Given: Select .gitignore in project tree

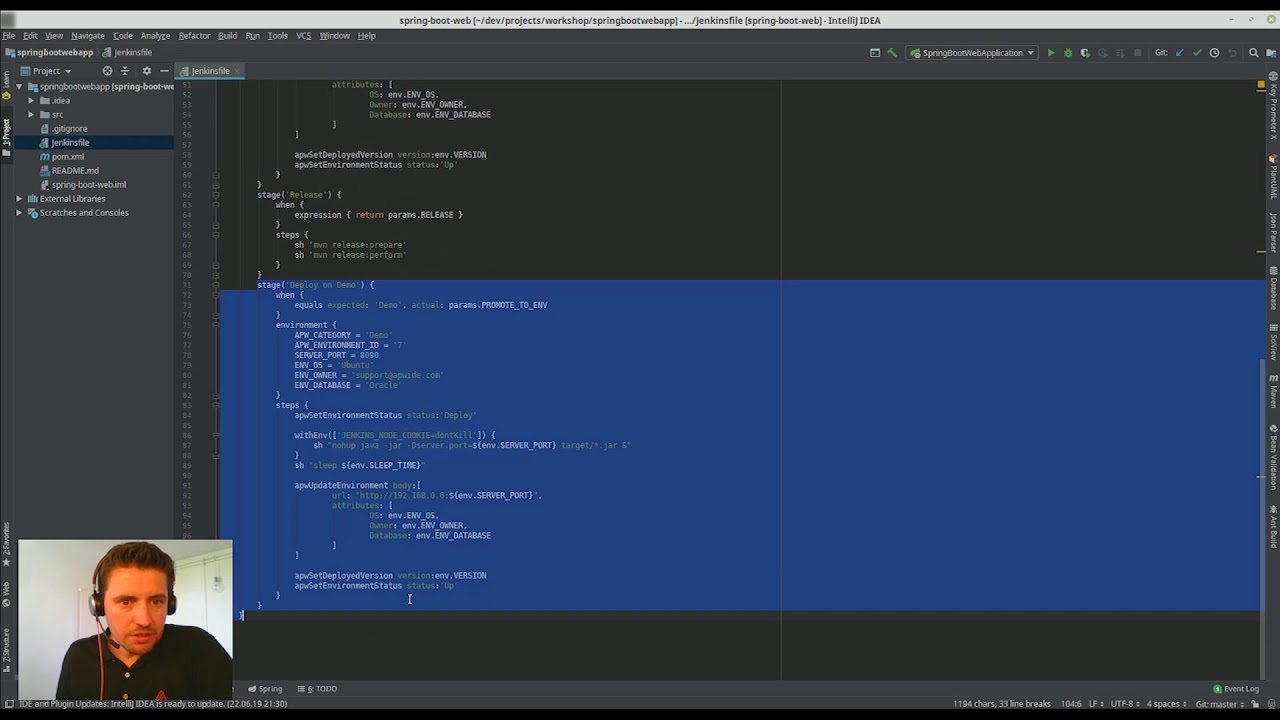Looking at the screenshot, I should (x=69, y=129).
